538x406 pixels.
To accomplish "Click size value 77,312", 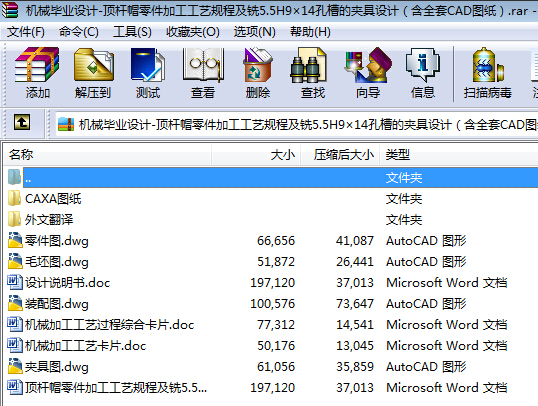I will pos(276,325).
